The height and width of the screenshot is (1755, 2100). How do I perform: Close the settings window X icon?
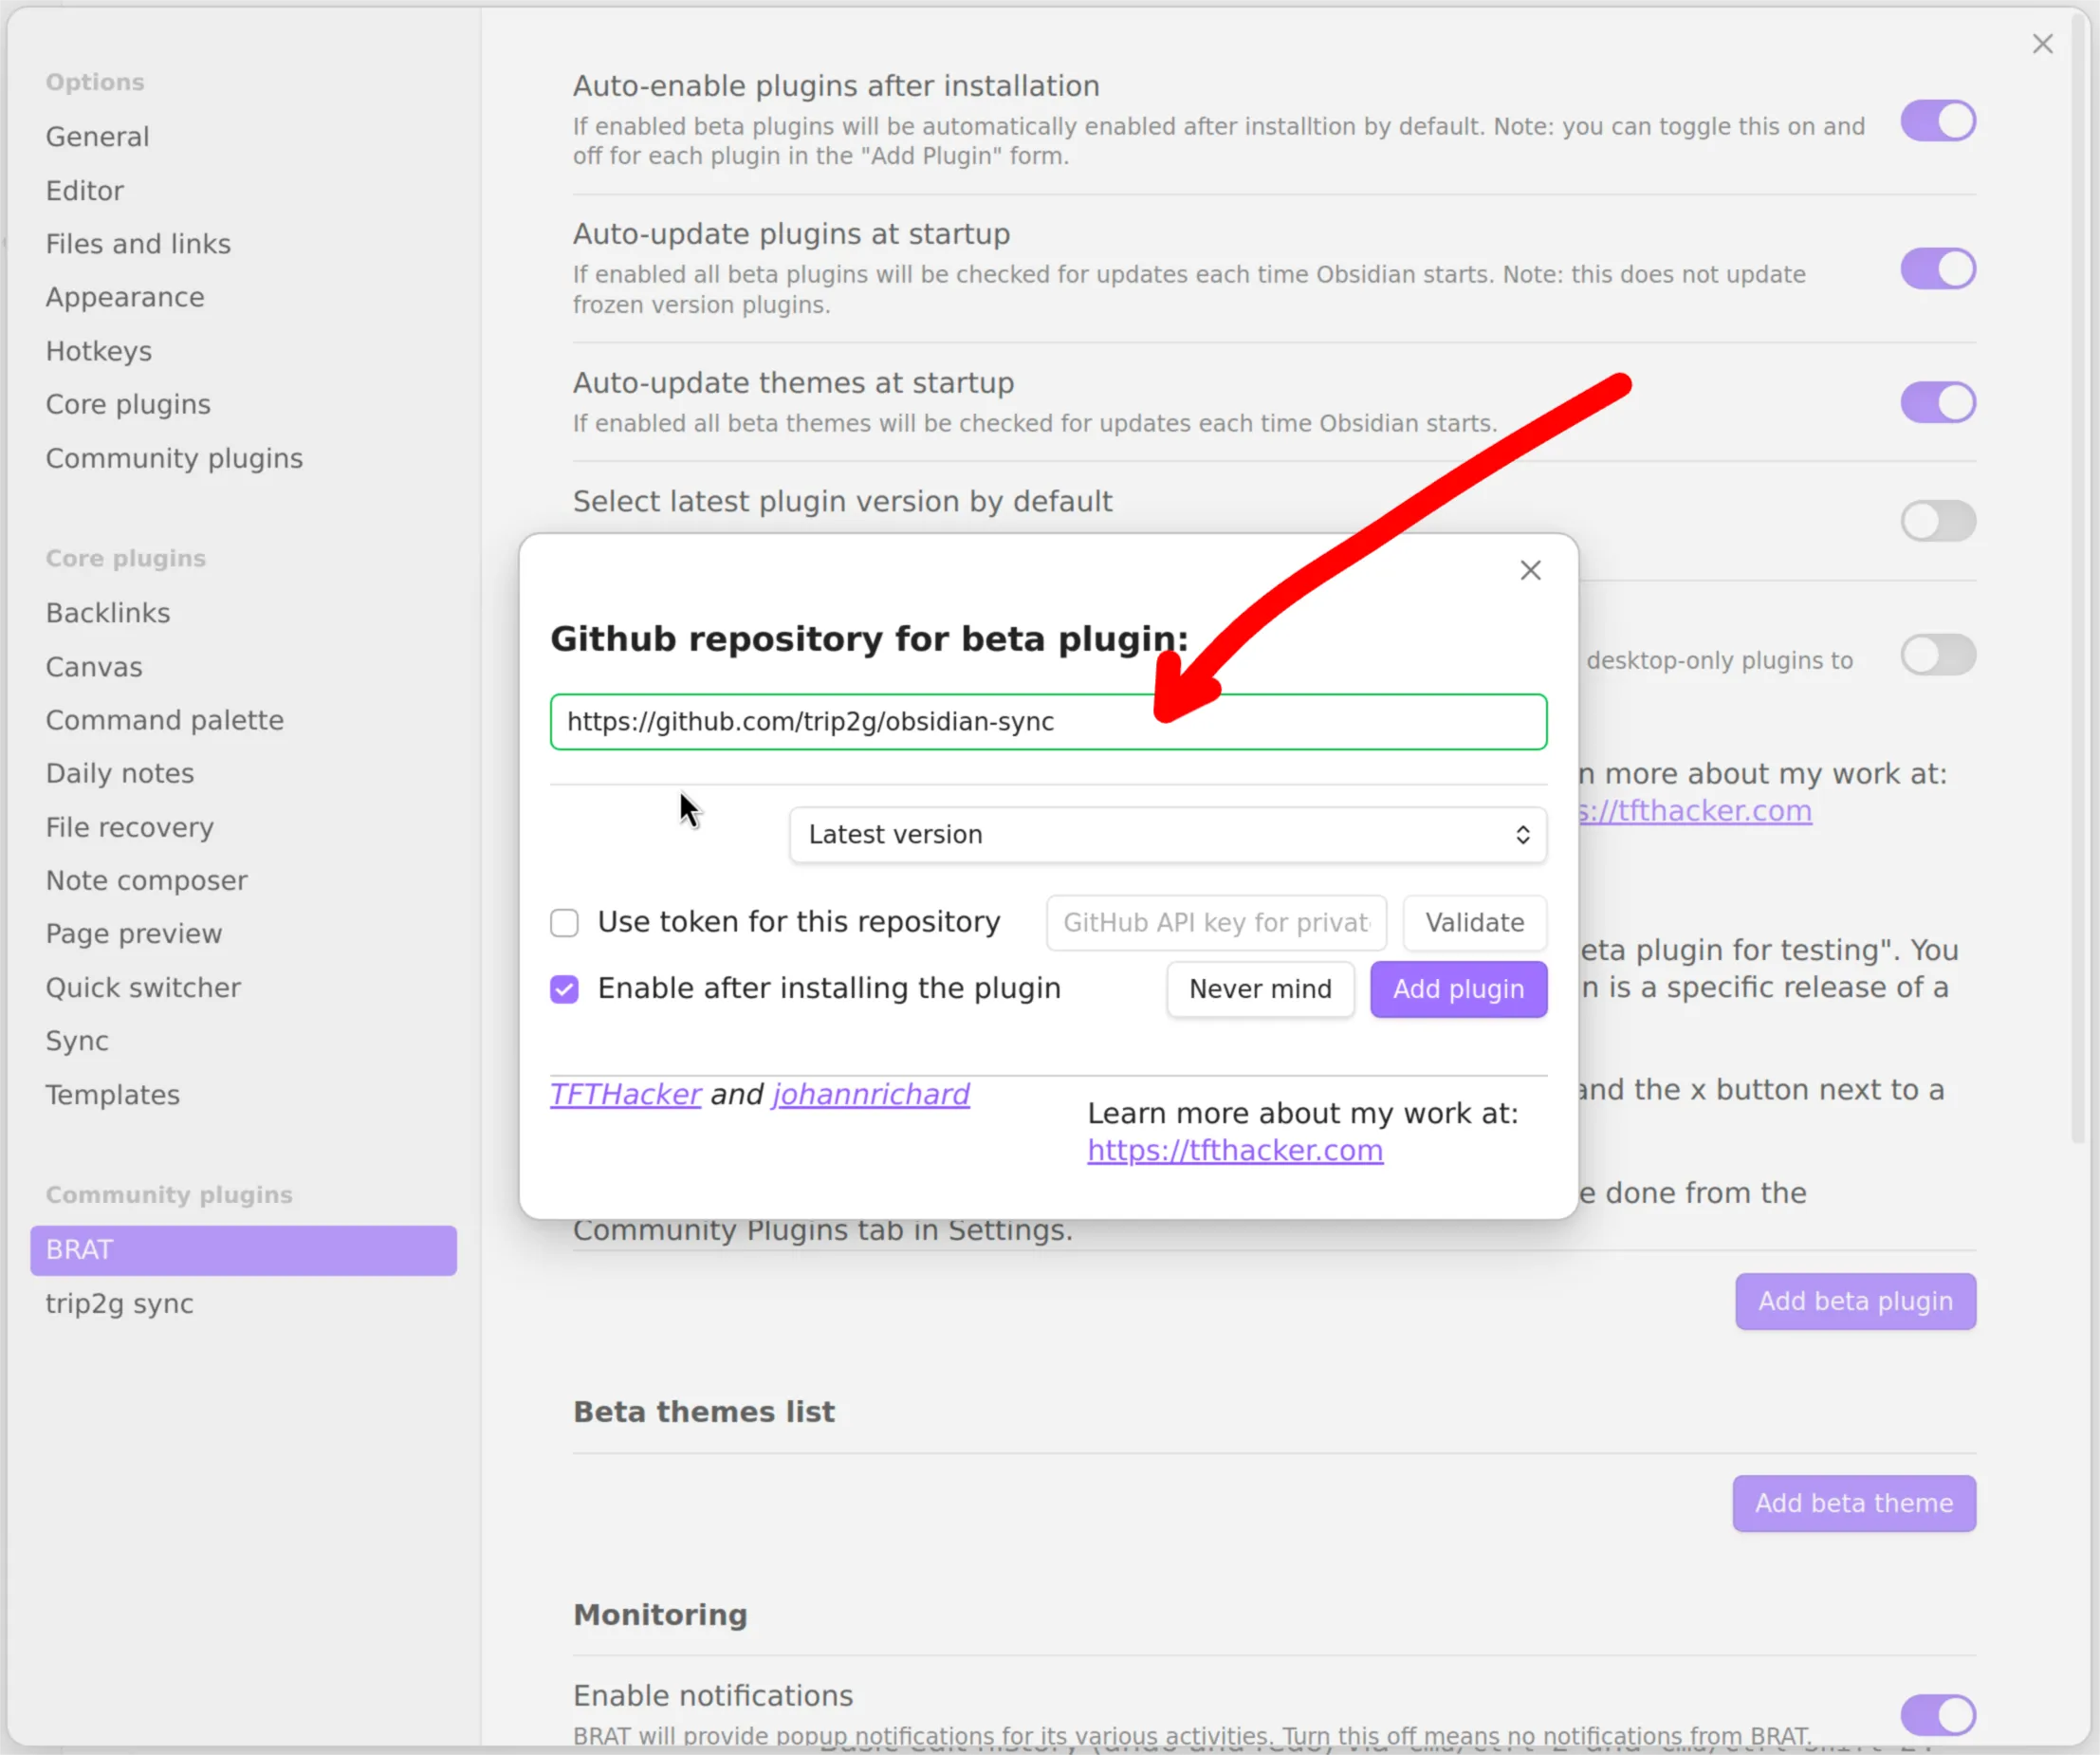pos(2042,44)
